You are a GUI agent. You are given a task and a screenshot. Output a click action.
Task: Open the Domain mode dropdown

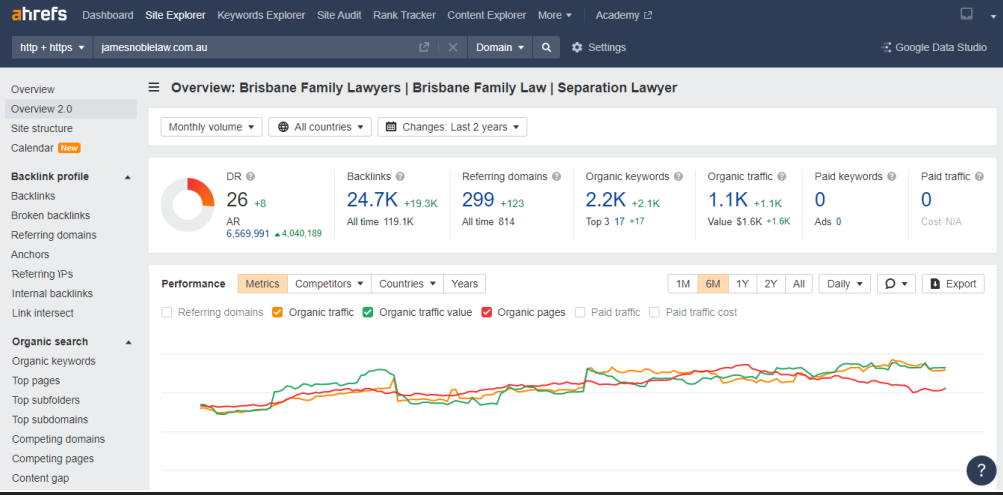(500, 47)
